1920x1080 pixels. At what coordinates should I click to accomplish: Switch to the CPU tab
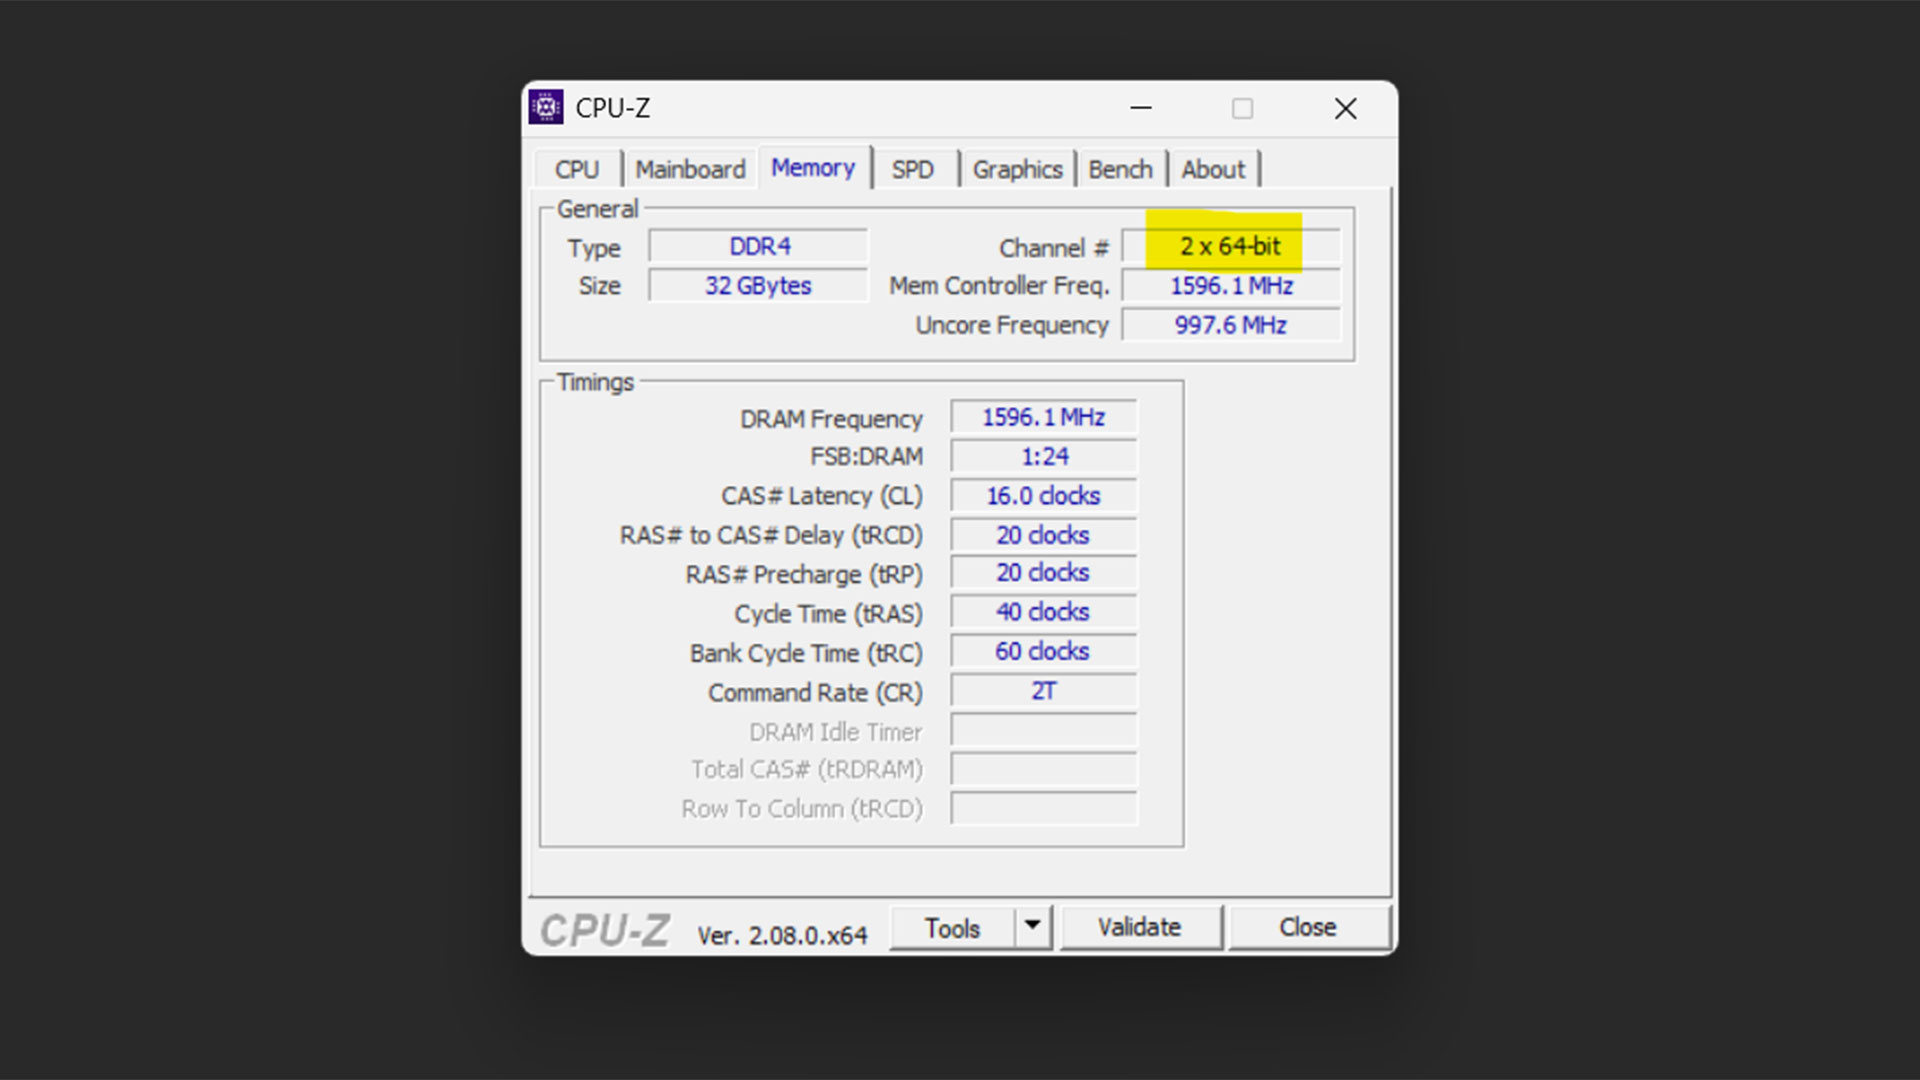click(x=577, y=169)
